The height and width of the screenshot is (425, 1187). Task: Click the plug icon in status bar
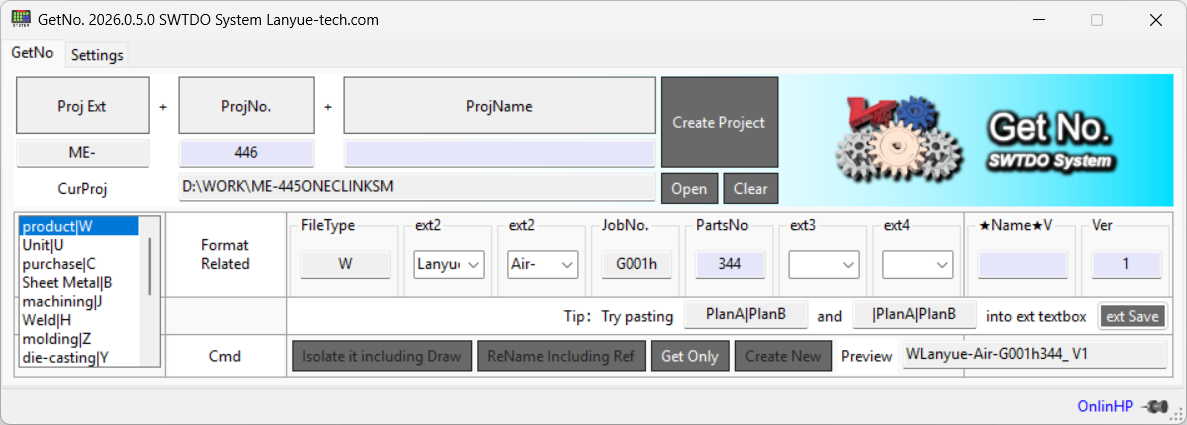(1157, 407)
